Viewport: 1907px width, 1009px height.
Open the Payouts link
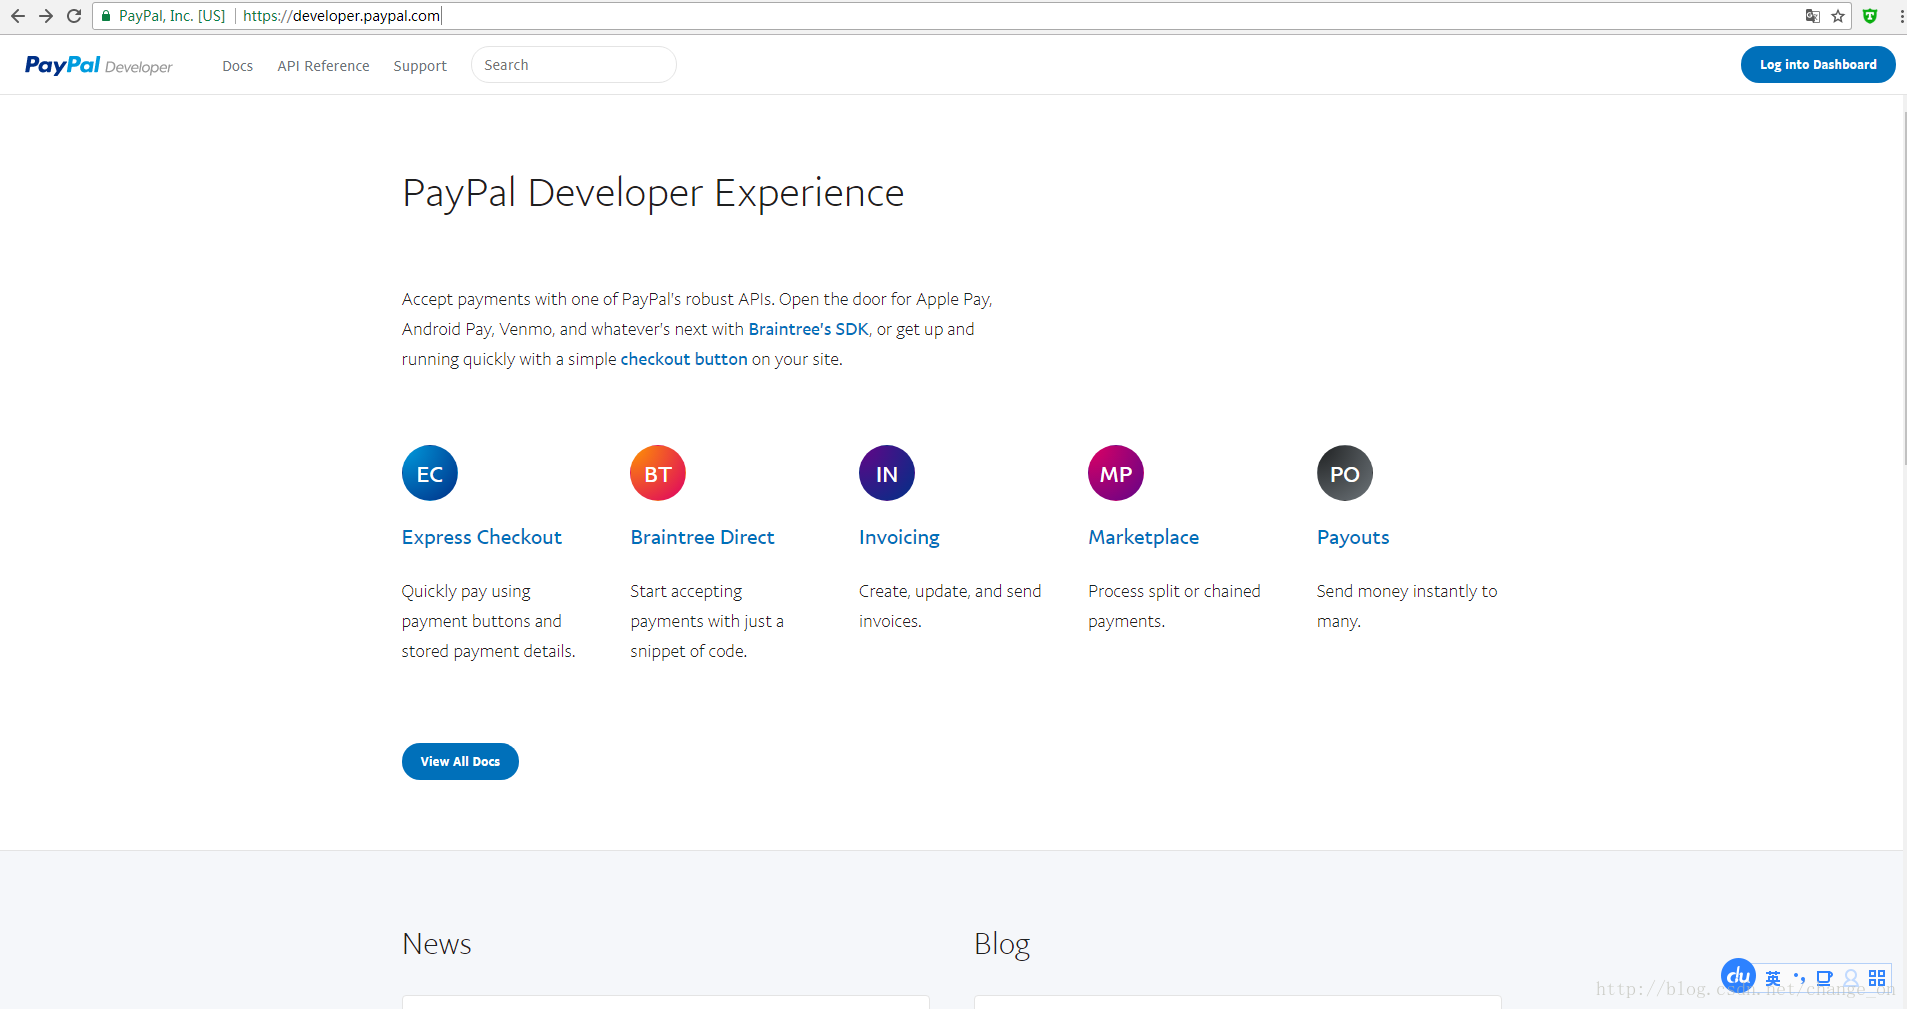click(1353, 537)
